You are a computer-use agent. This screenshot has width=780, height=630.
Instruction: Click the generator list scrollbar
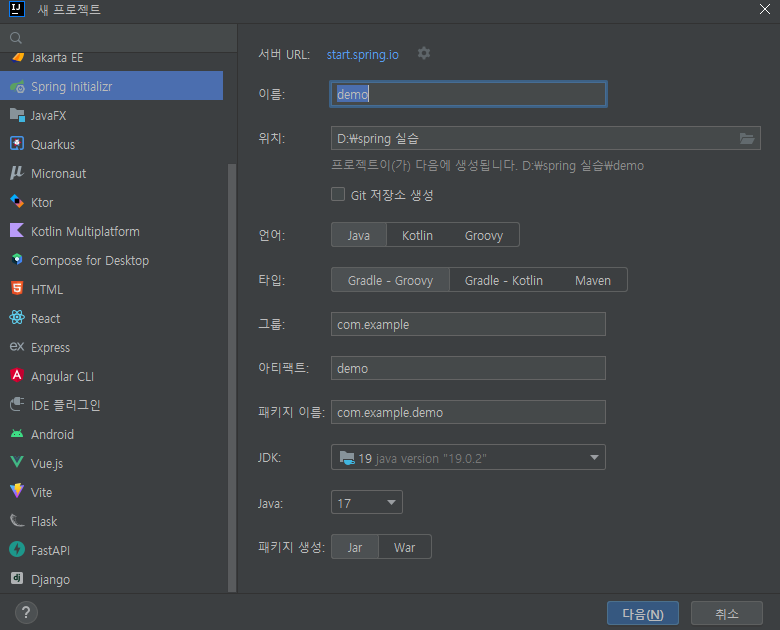click(232, 377)
